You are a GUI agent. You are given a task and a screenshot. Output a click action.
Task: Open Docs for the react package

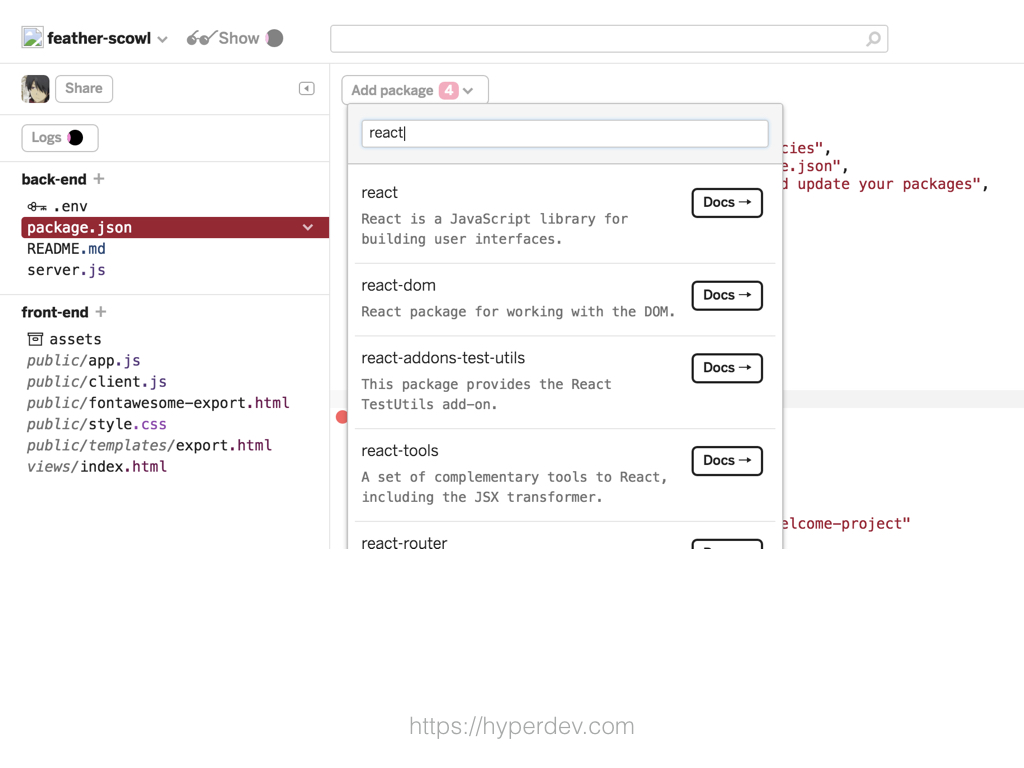[727, 202]
